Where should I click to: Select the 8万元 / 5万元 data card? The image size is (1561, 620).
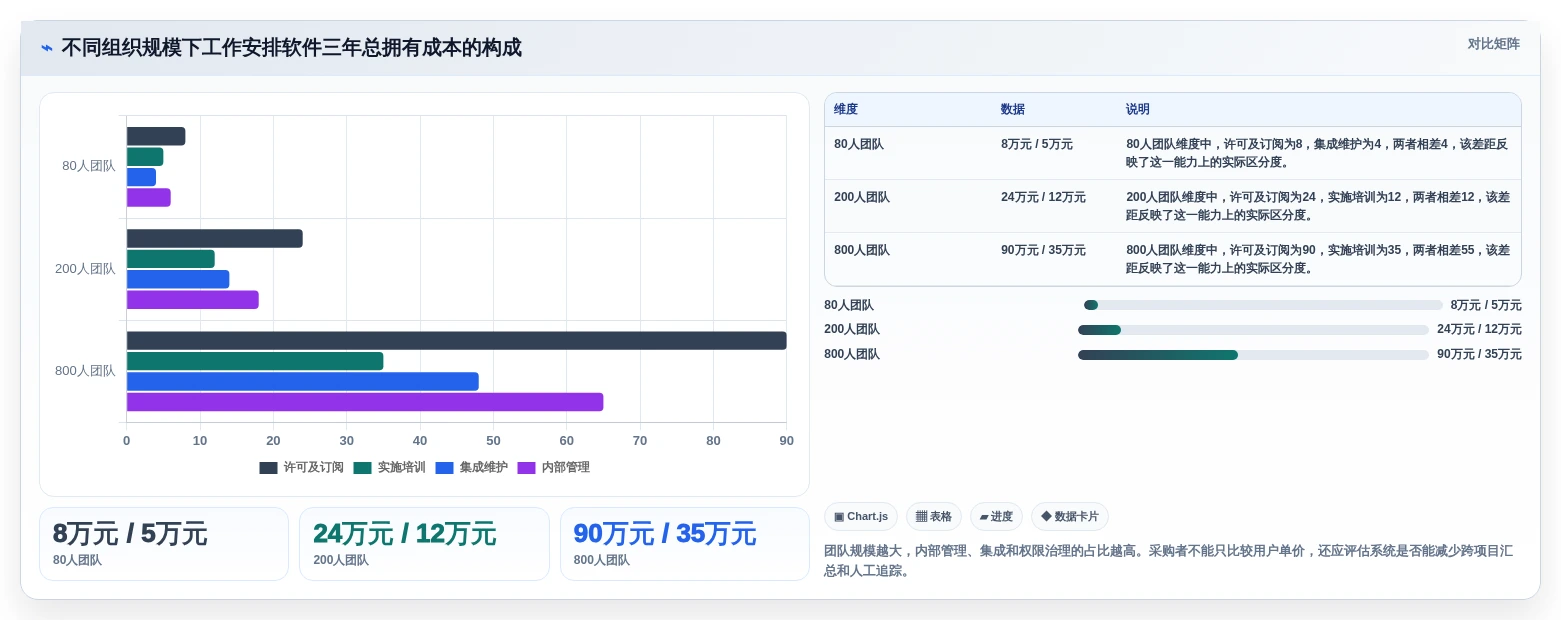pyautogui.click(x=164, y=544)
